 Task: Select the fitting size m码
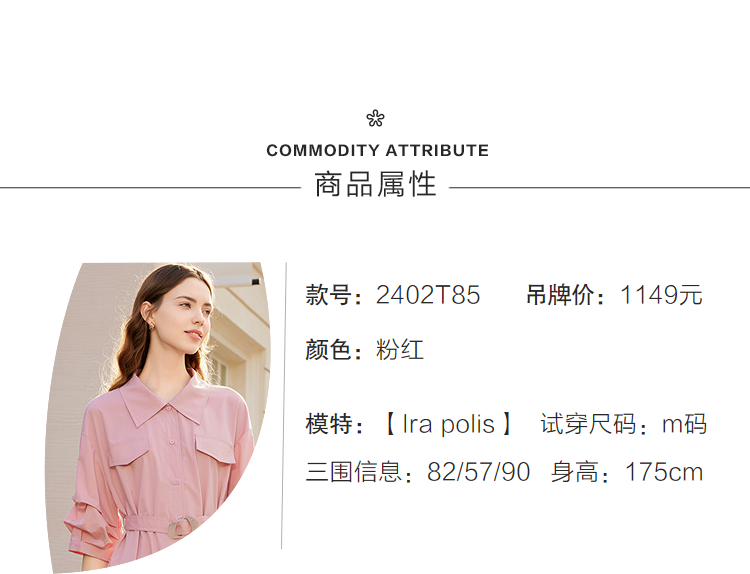pos(684,424)
